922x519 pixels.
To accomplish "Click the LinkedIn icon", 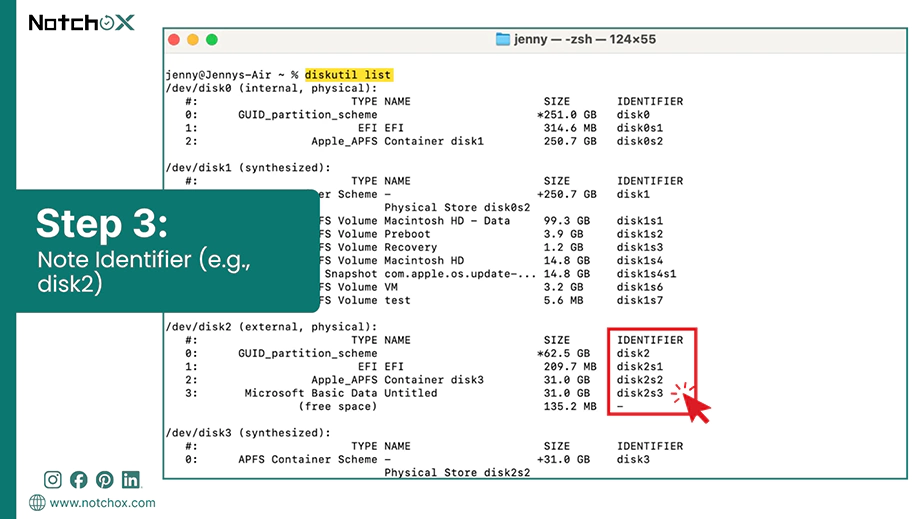I will pos(131,480).
